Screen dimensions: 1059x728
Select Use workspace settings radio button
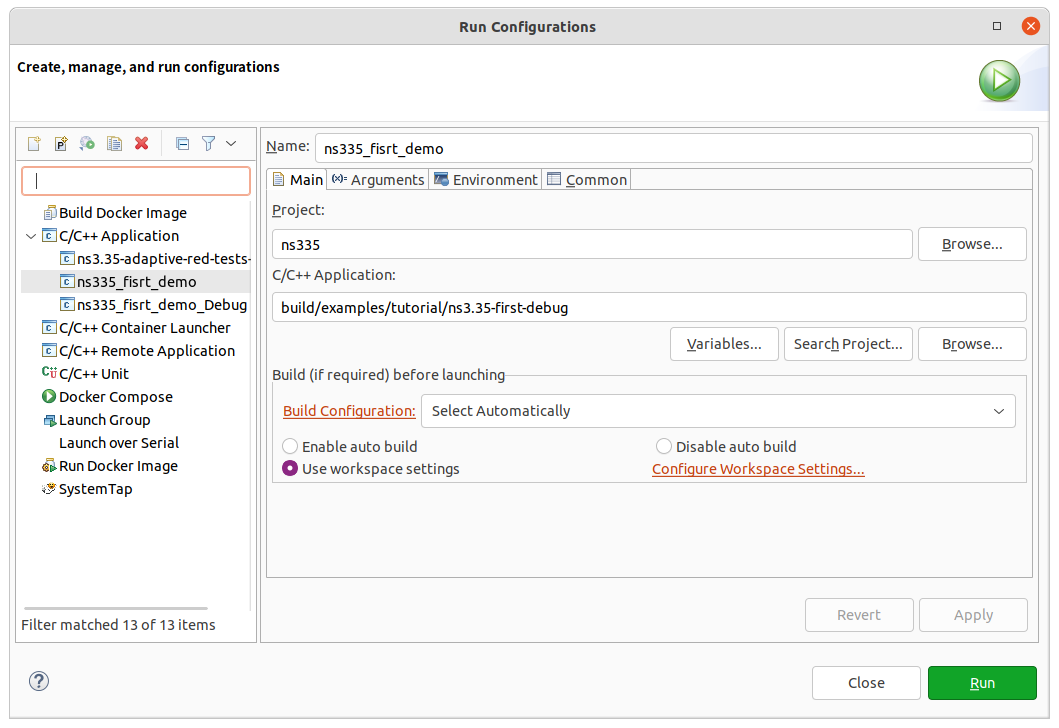pyautogui.click(x=290, y=469)
